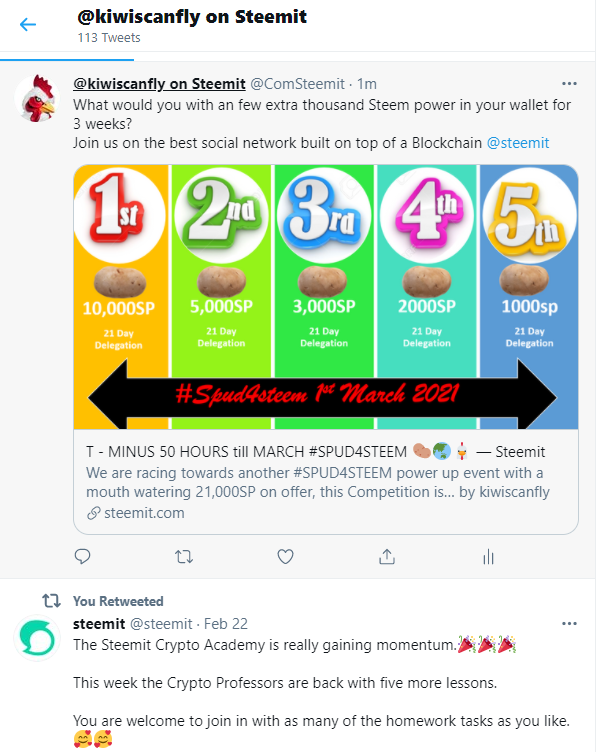This screenshot has width=603, height=752.
Task: Open the Feb 22 timestamp on steemit tweet
Action: [x=225, y=624]
